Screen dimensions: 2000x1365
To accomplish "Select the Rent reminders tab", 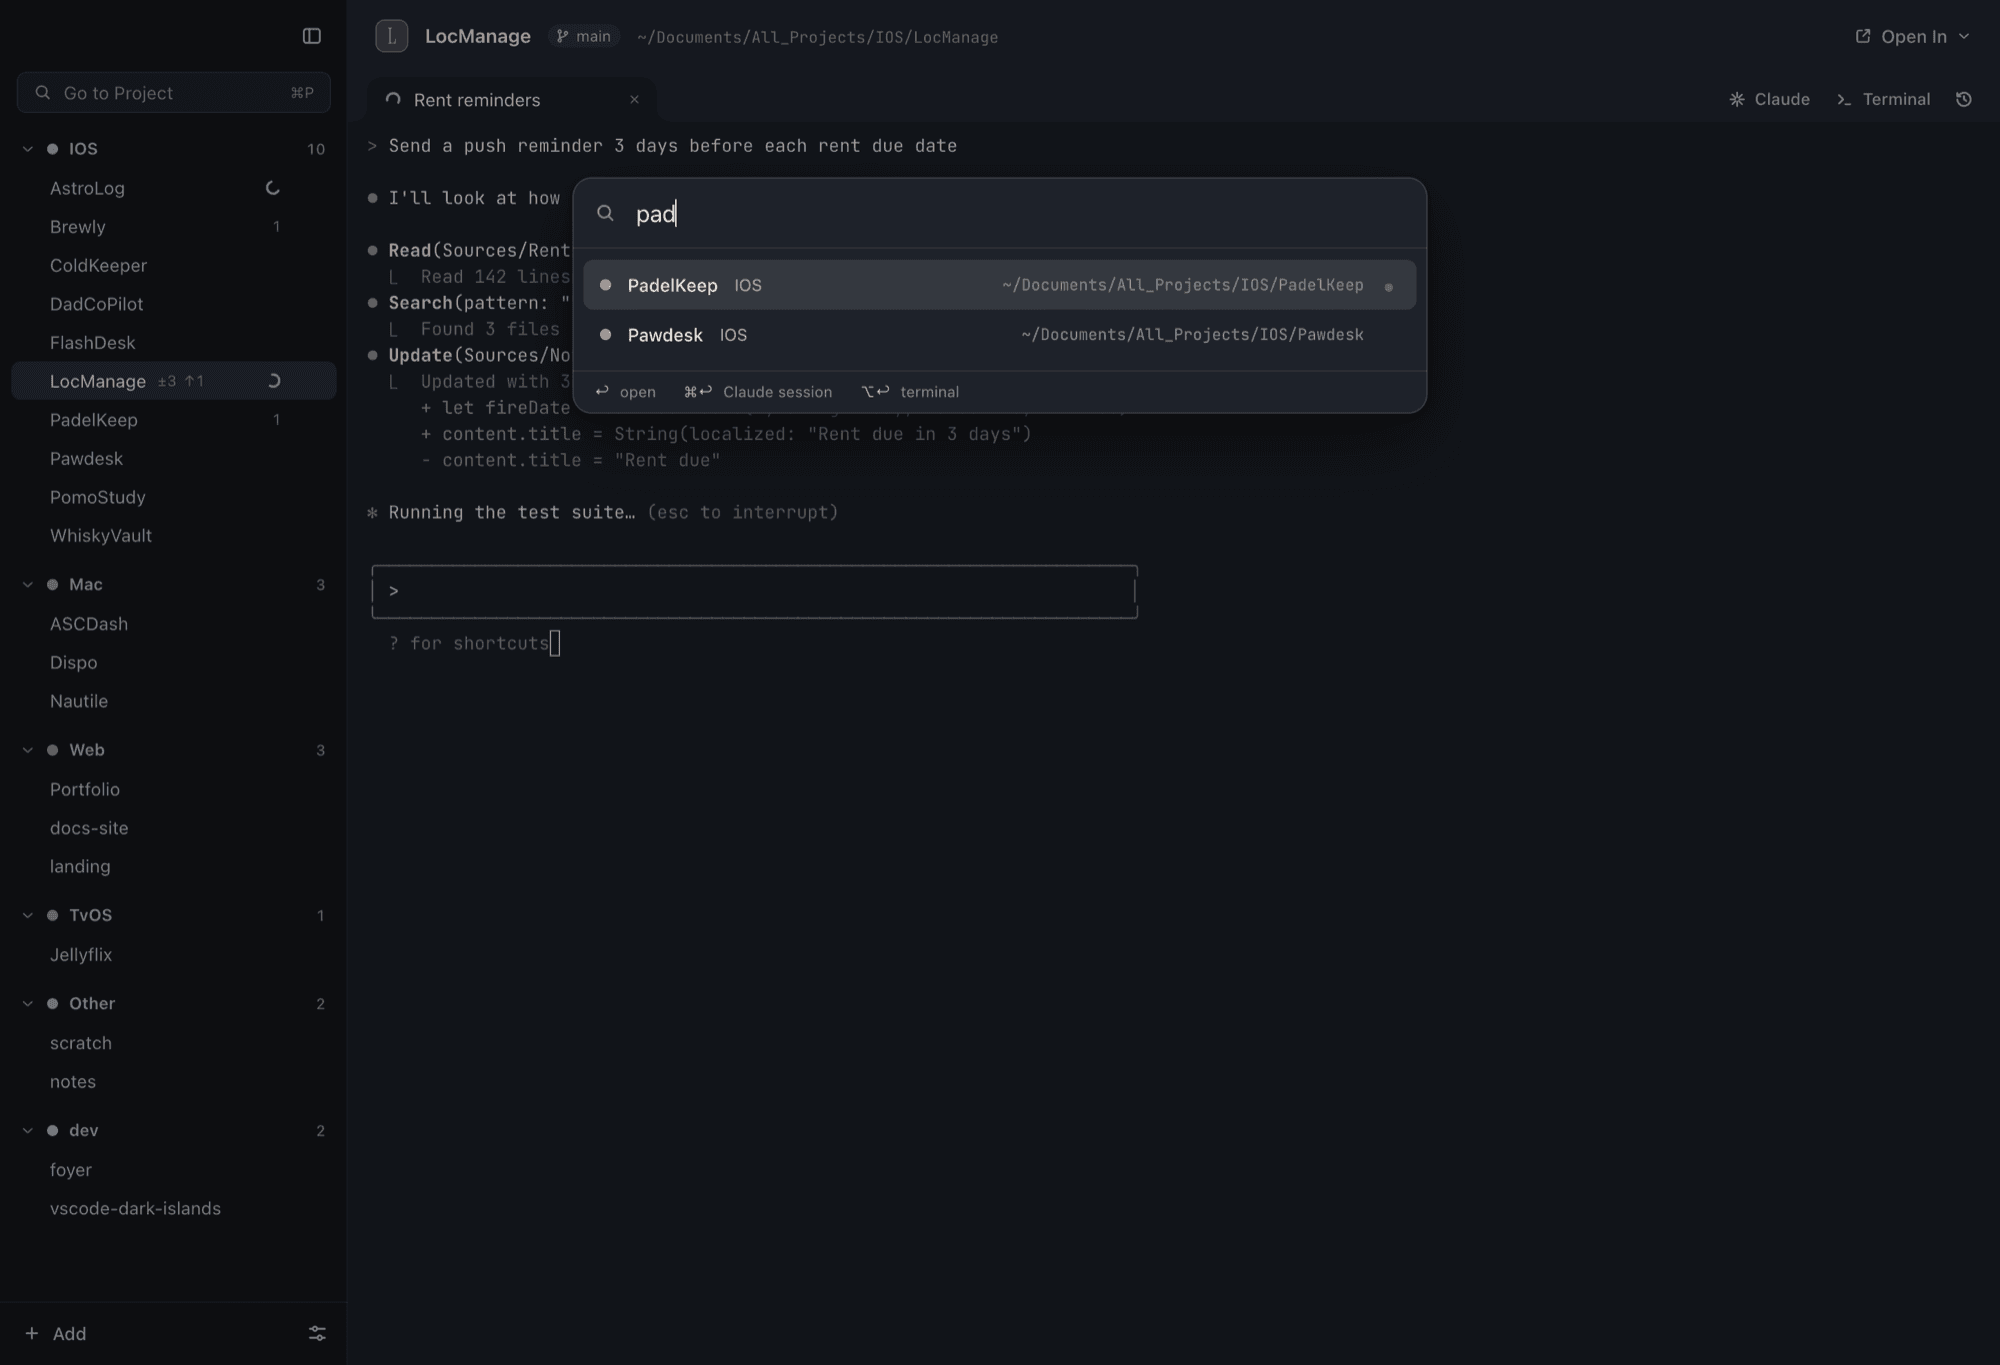I will (x=511, y=99).
